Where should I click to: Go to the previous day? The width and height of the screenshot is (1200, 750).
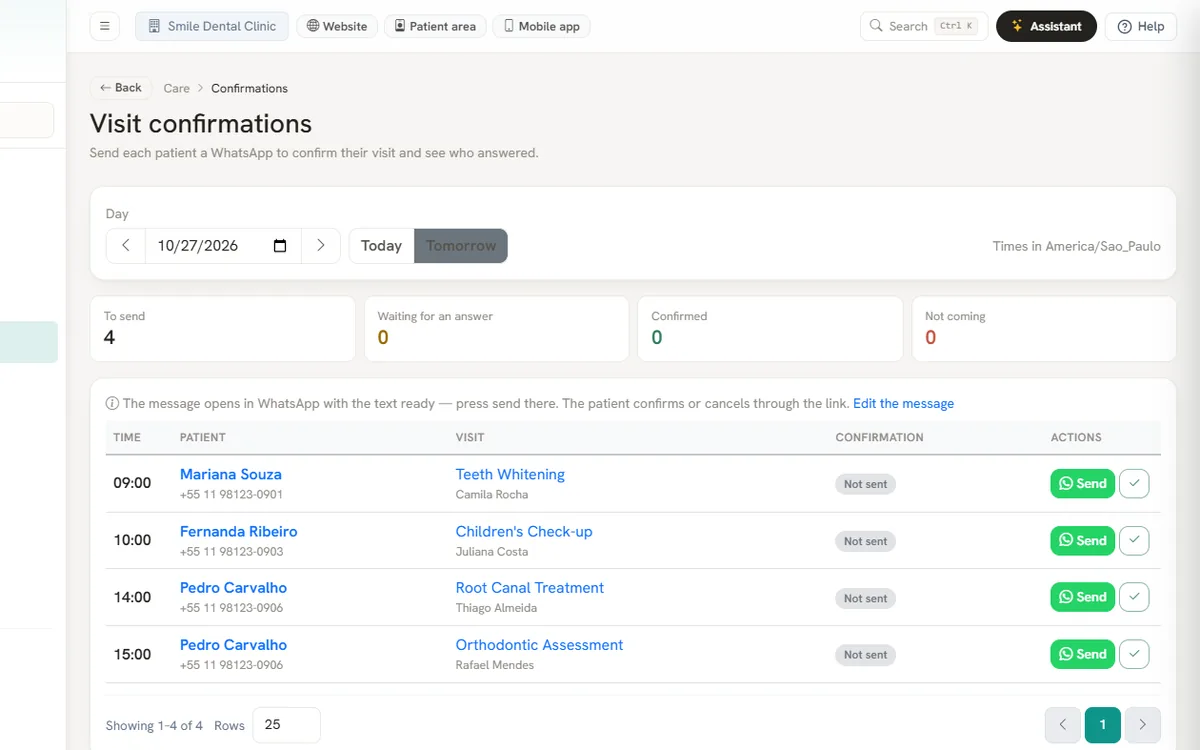coord(126,246)
